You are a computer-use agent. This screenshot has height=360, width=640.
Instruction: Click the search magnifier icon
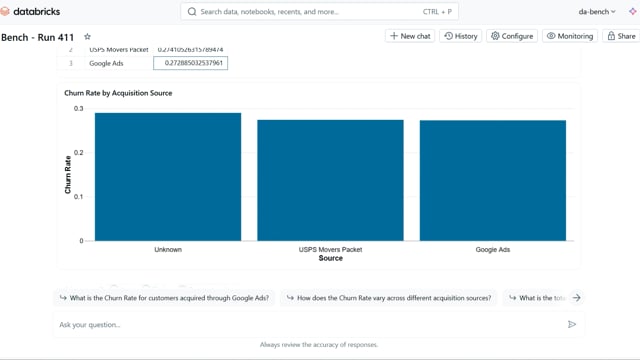[192, 12]
